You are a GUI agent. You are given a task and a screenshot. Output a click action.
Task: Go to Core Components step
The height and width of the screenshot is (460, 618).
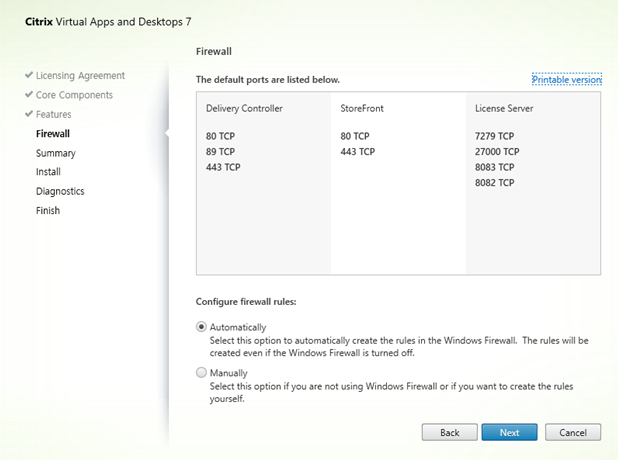74,95
